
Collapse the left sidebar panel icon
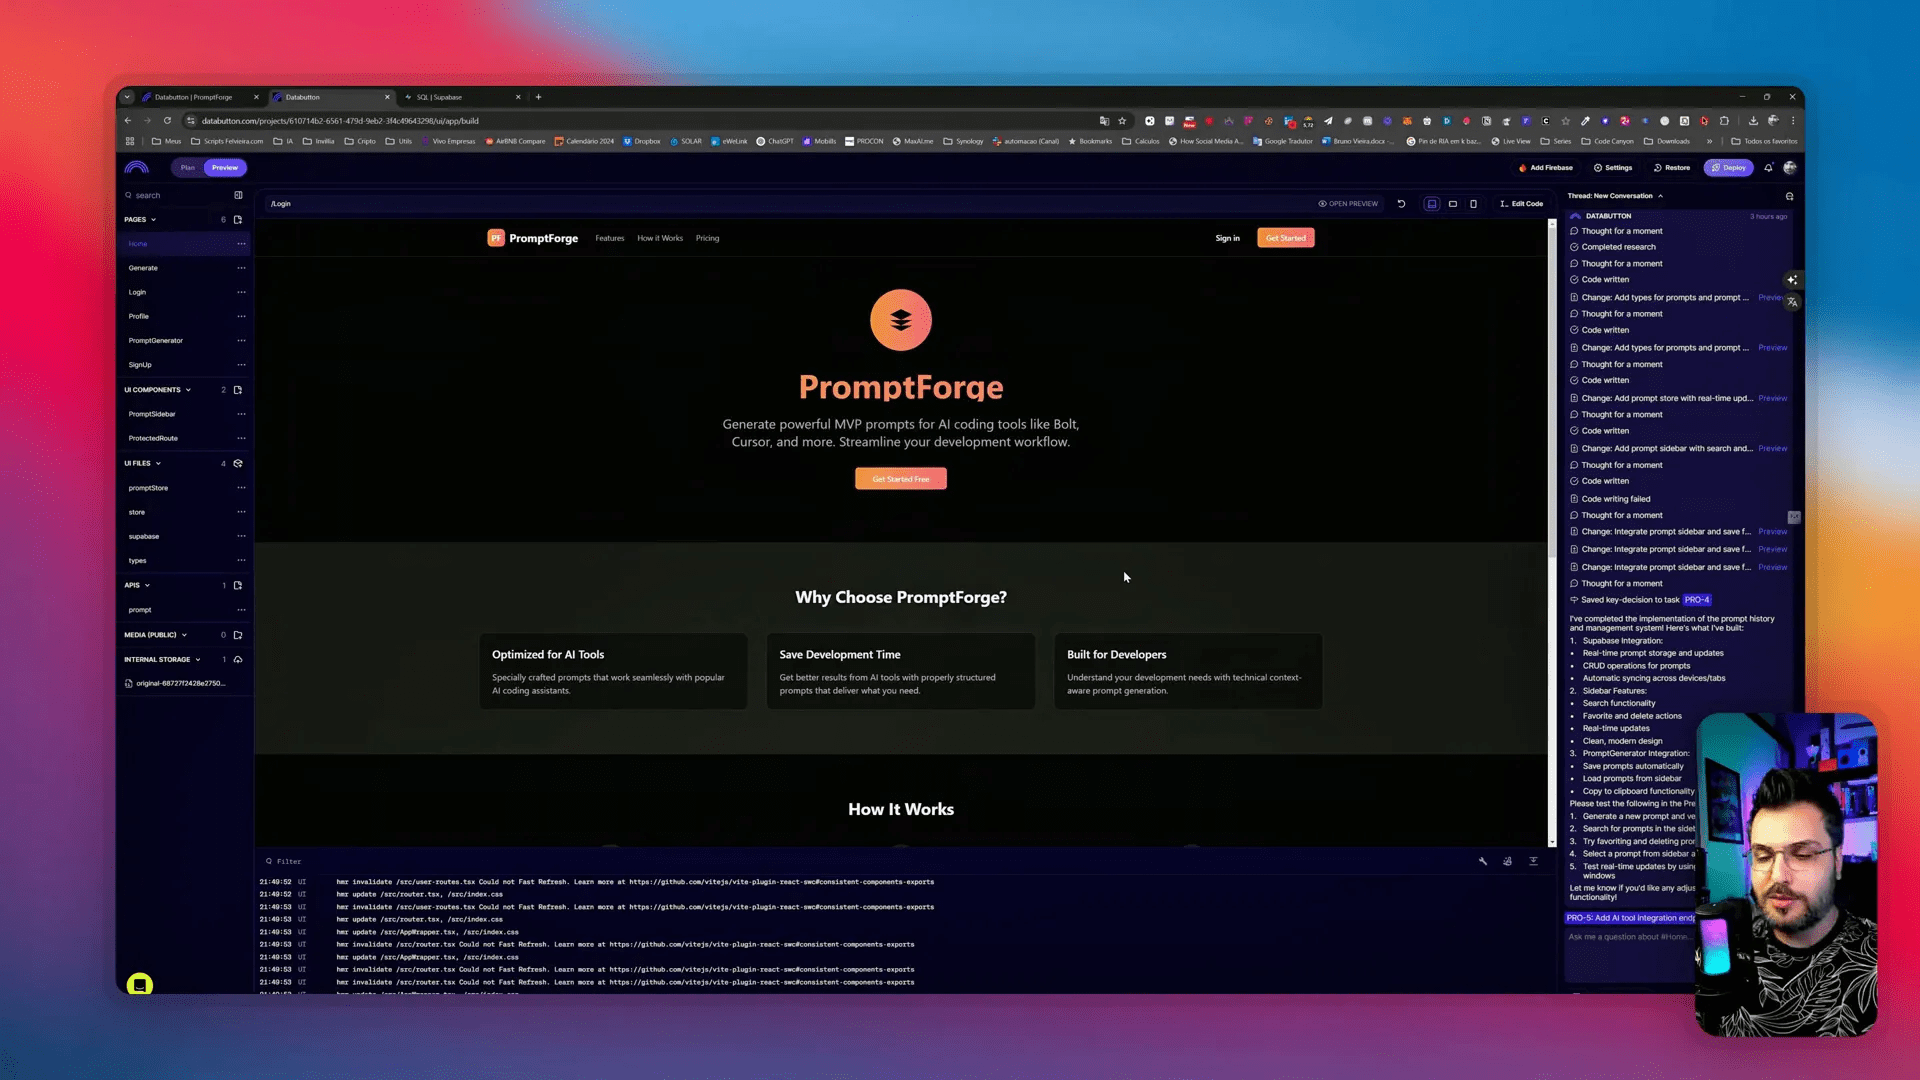[238, 195]
